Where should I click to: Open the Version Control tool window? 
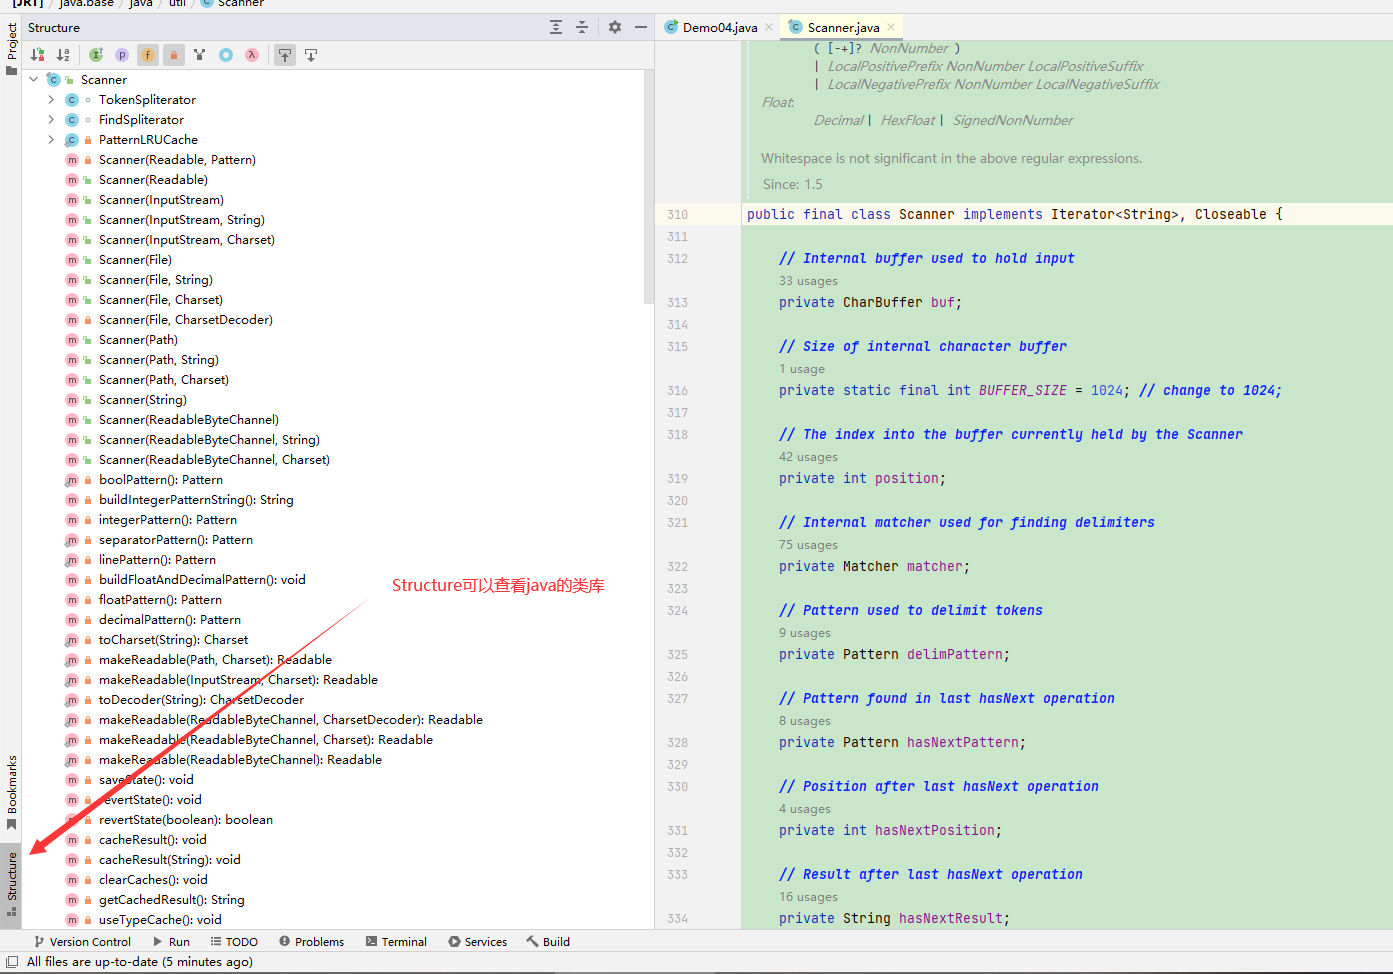pos(82,941)
